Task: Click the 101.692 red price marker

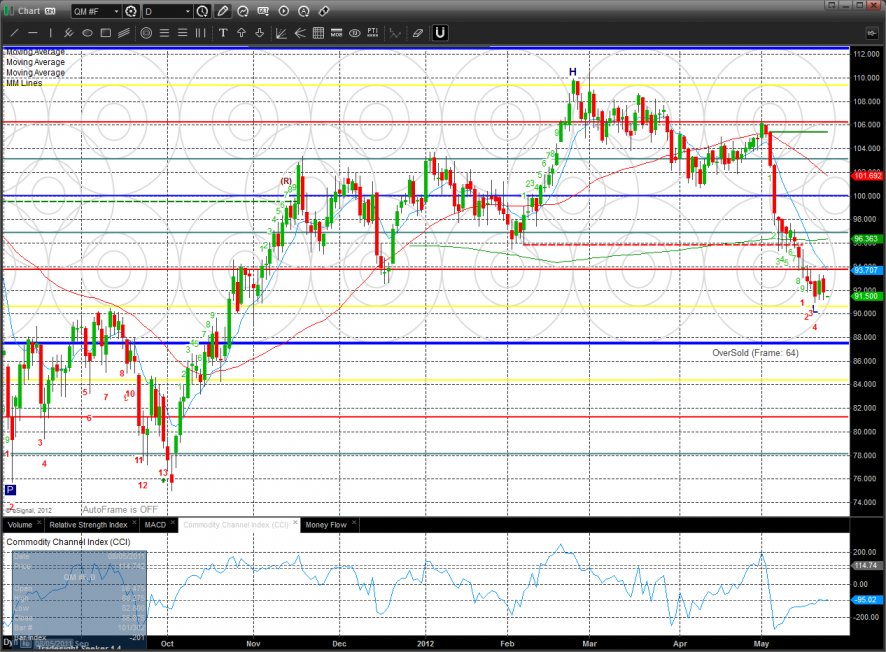Action: click(x=866, y=175)
